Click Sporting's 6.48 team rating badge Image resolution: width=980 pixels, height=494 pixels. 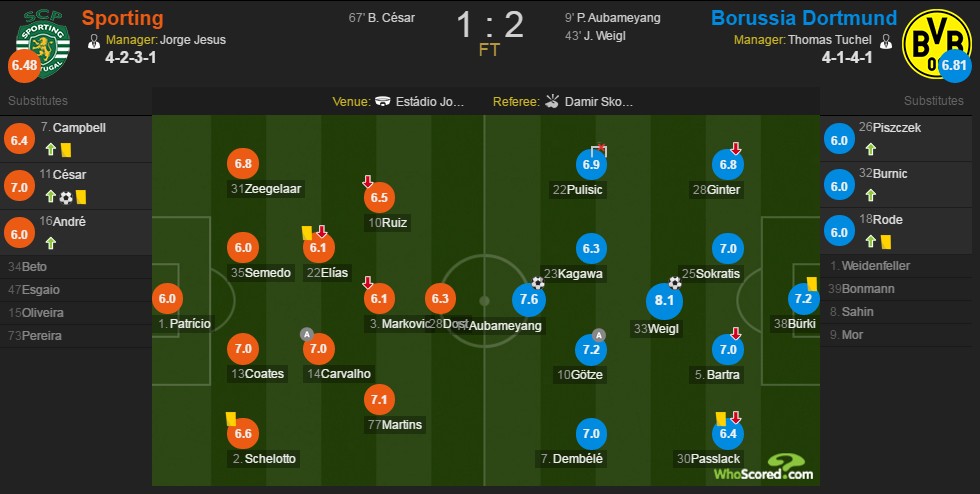pos(24,65)
